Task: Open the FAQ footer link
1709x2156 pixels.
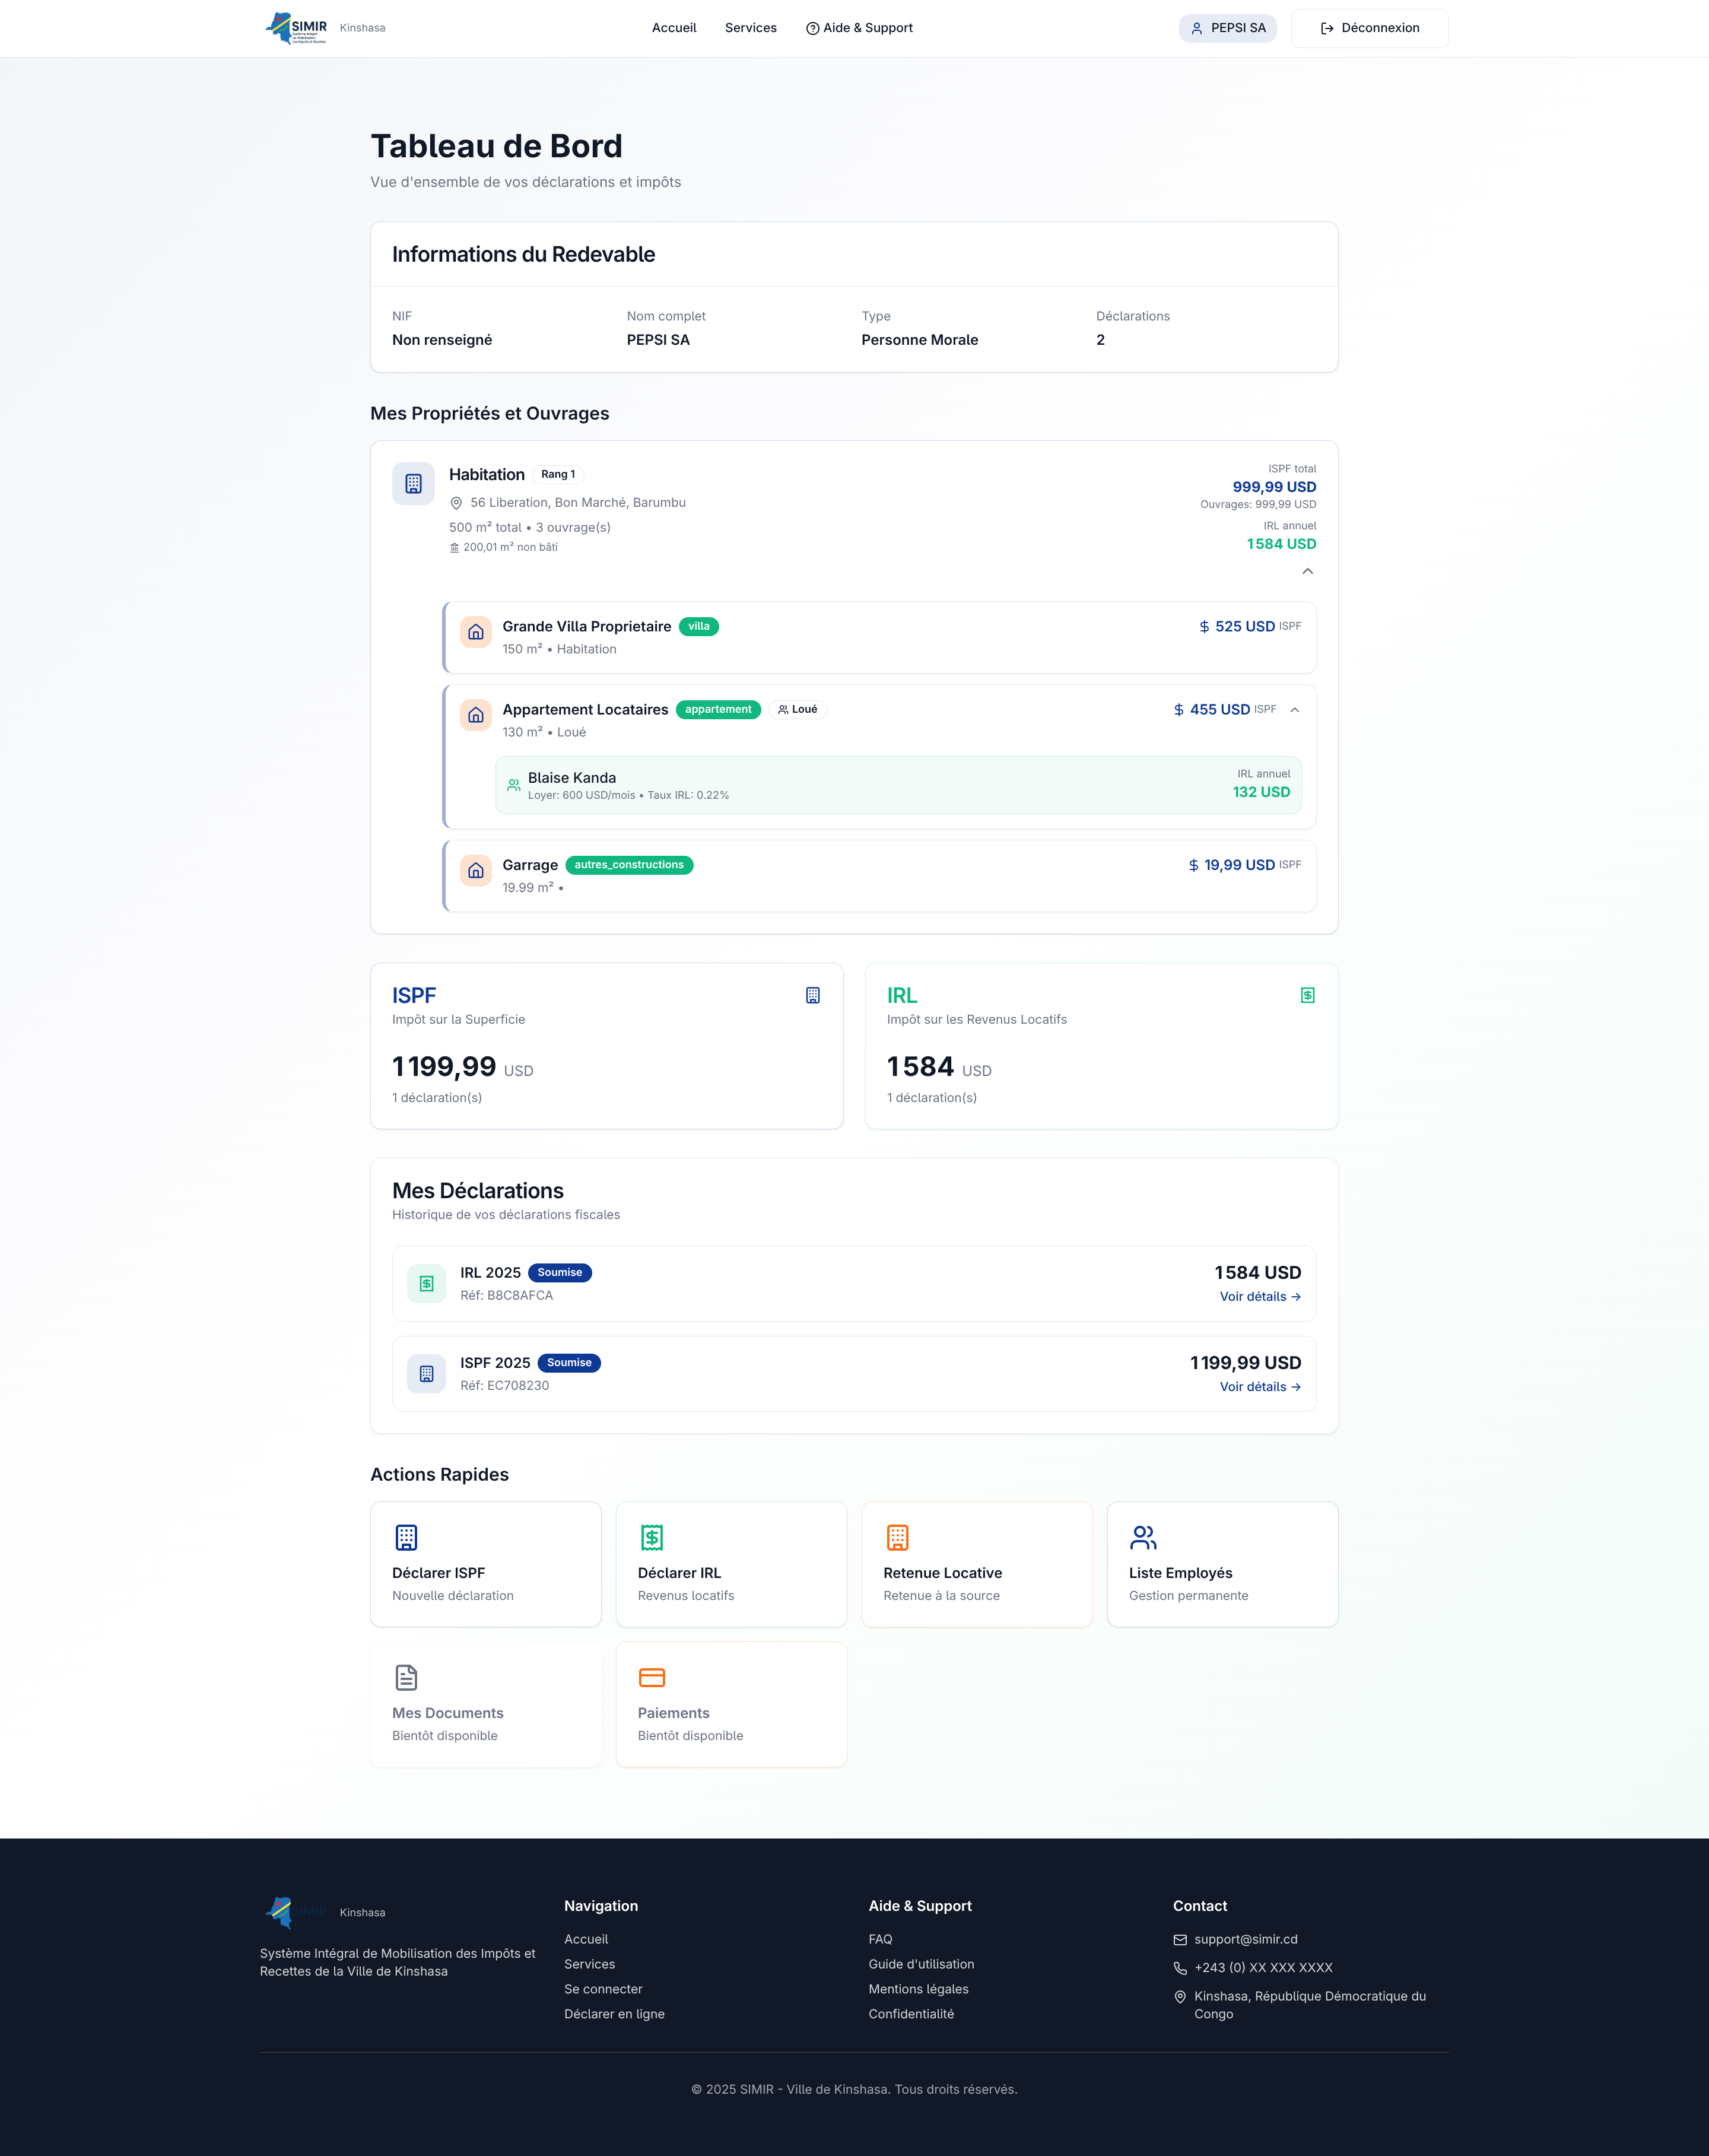Action: coord(880,1939)
